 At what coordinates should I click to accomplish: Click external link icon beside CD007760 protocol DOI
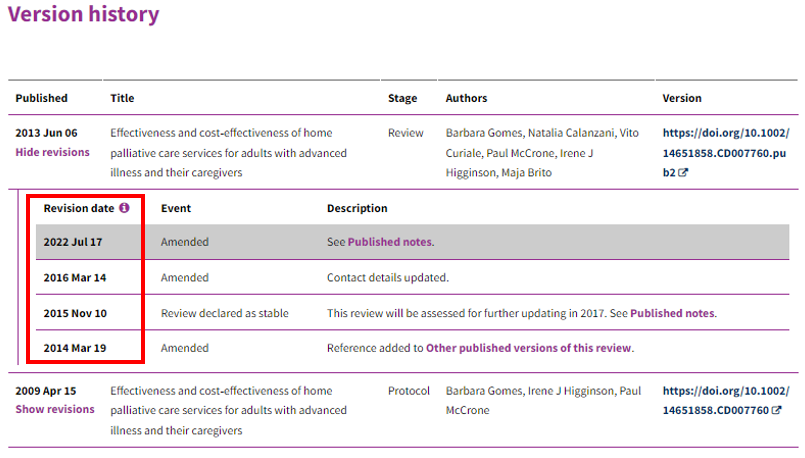pyautogui.click(x=776, y=410)
